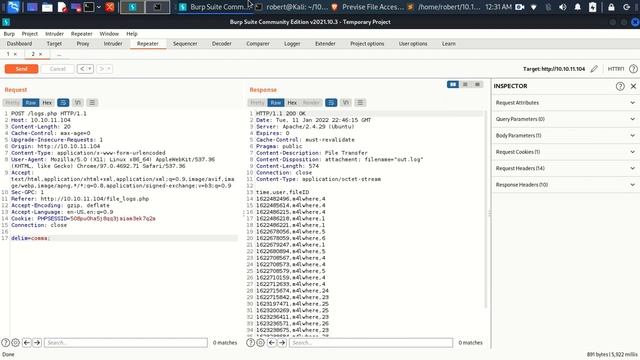
Task: Switch to the Decoder tab
Action: [x=222, y=44]
